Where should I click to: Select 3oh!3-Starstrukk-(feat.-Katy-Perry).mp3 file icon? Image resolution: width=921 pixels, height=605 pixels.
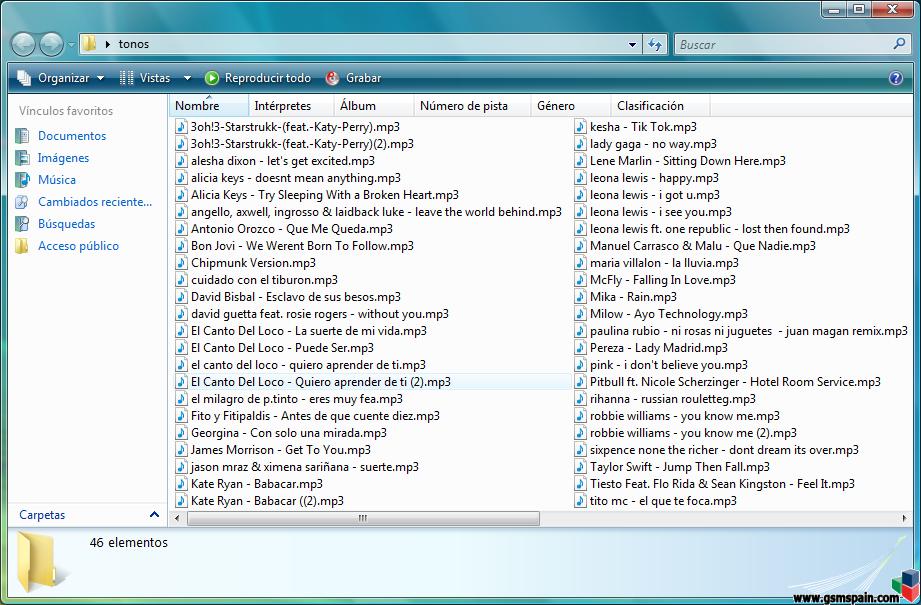[181, 127]
